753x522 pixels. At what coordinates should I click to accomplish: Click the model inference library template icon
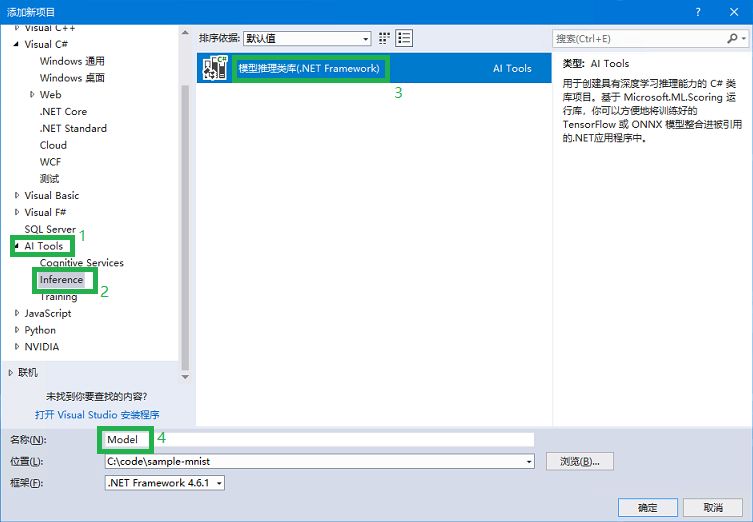tap(215, 68)
